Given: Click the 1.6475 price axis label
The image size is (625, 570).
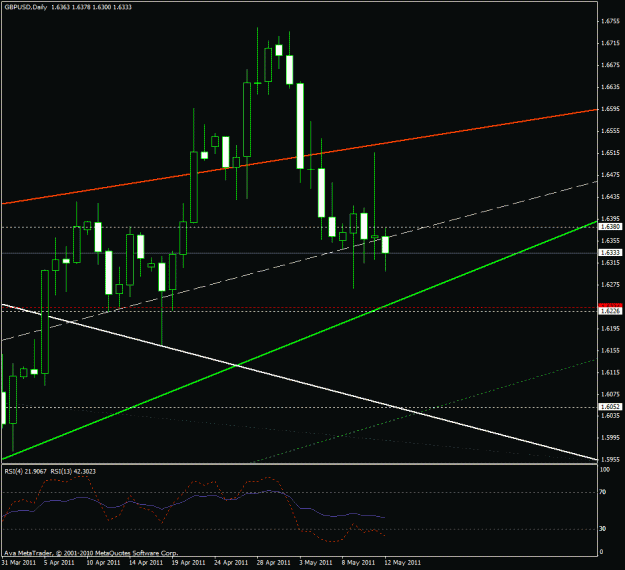Looking at the screenshot, I should pyautogui.click(x=611, y=175).
